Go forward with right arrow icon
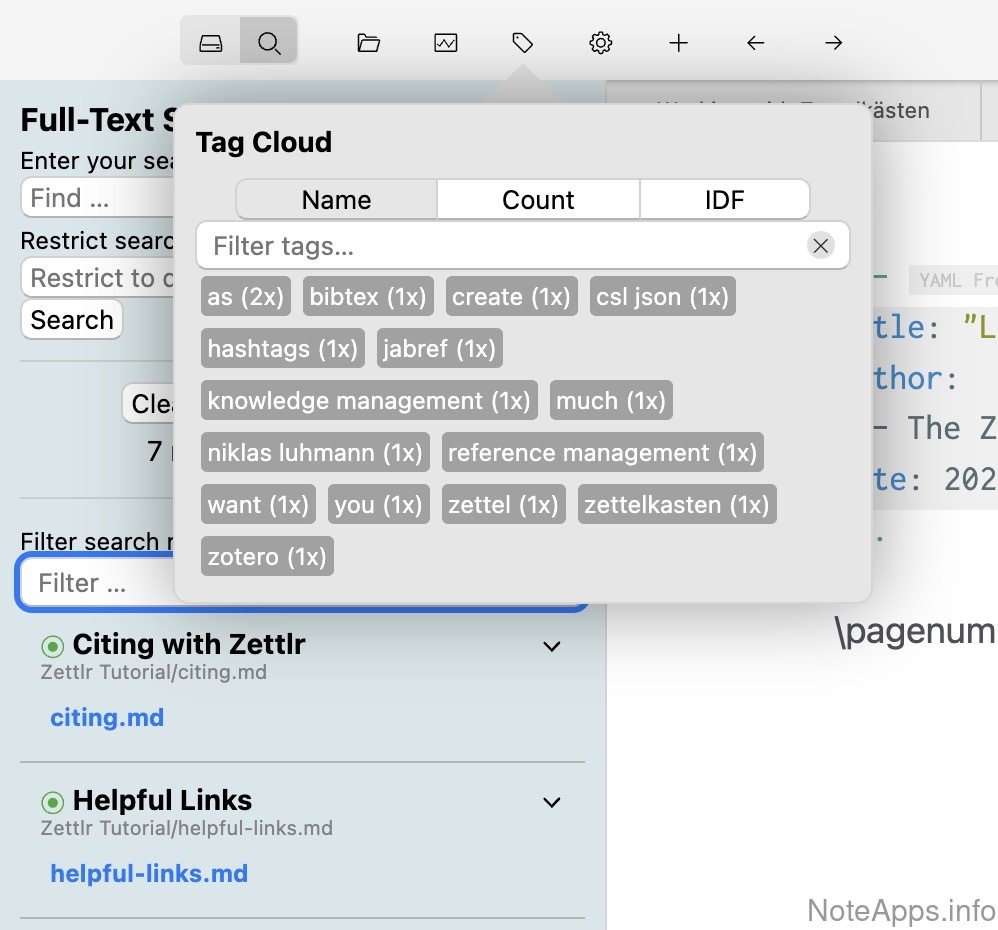This screenshot has width=998, height=930. pyautogui.click(x=834, y=43)
